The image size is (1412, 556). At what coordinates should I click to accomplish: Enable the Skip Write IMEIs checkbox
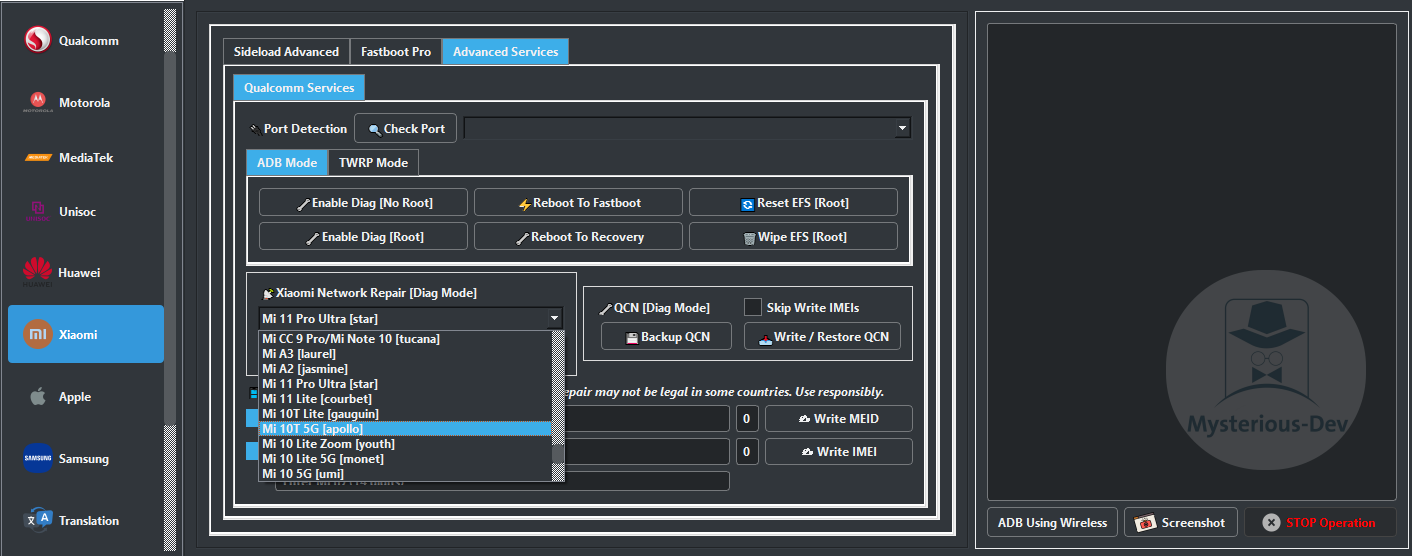(x=752, y=308)
